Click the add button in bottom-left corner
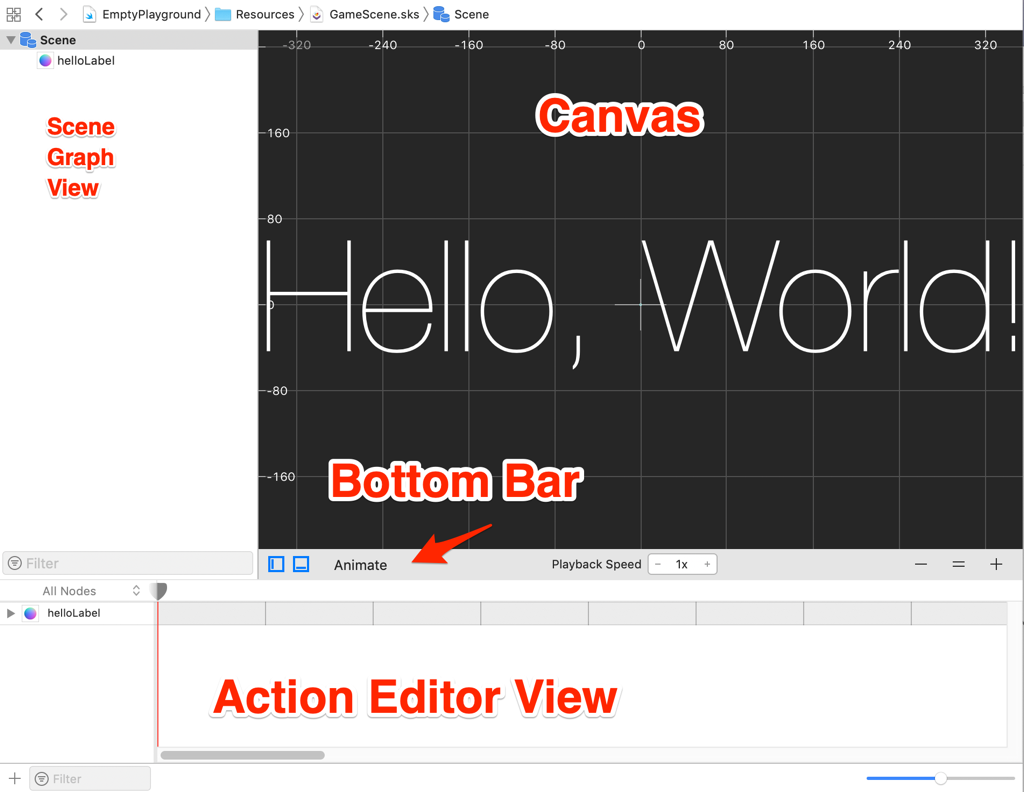 [14, 778]
